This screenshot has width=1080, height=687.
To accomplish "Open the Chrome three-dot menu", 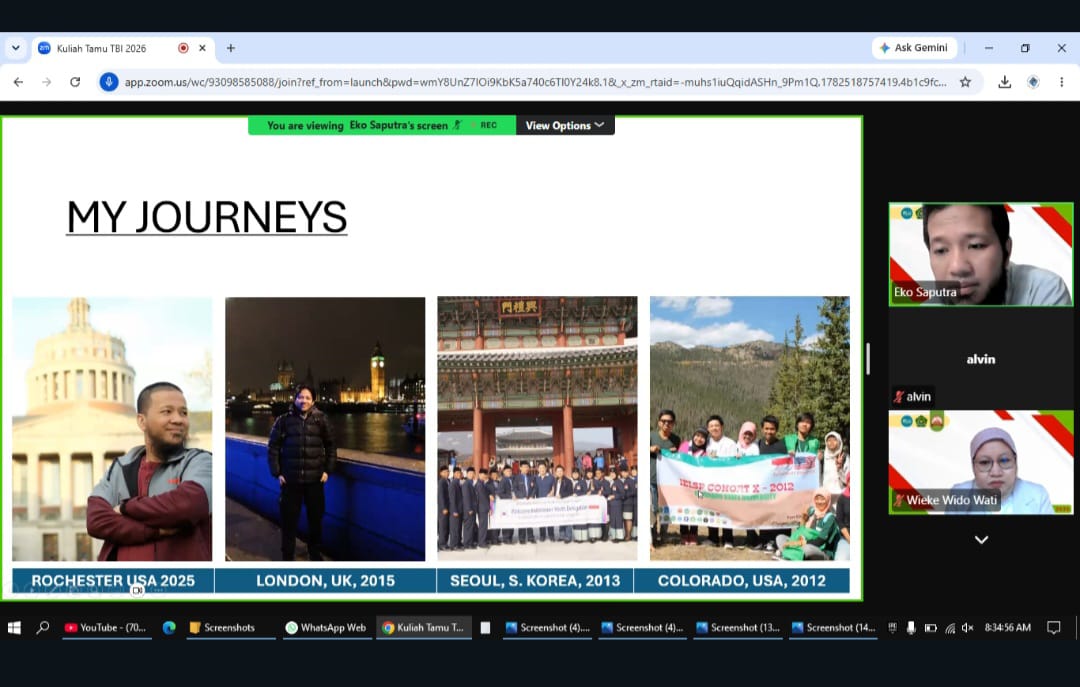I will [x=1061, y=82].
